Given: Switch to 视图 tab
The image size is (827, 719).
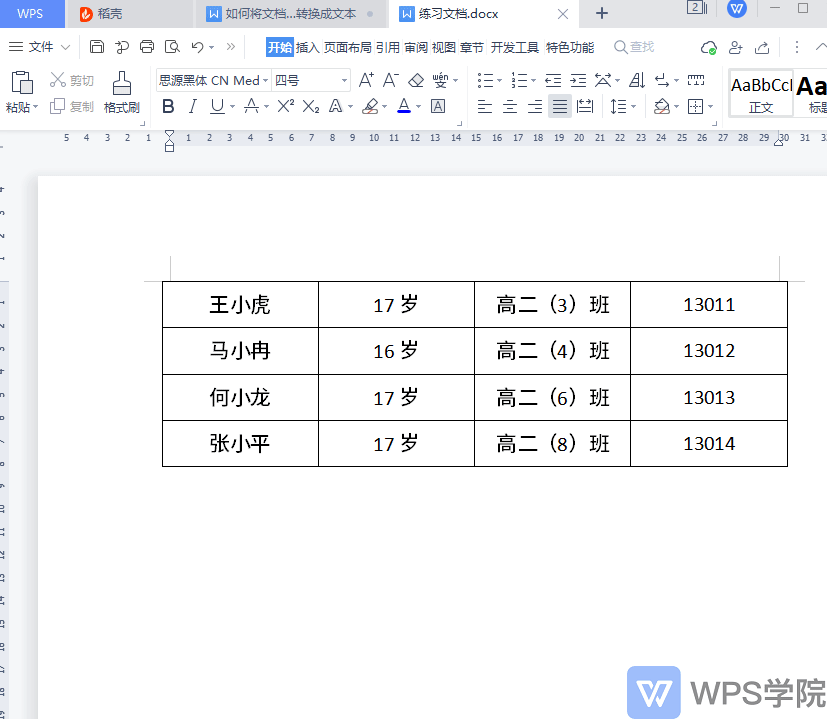Looking at the screenshot, I should click(444, 47).
